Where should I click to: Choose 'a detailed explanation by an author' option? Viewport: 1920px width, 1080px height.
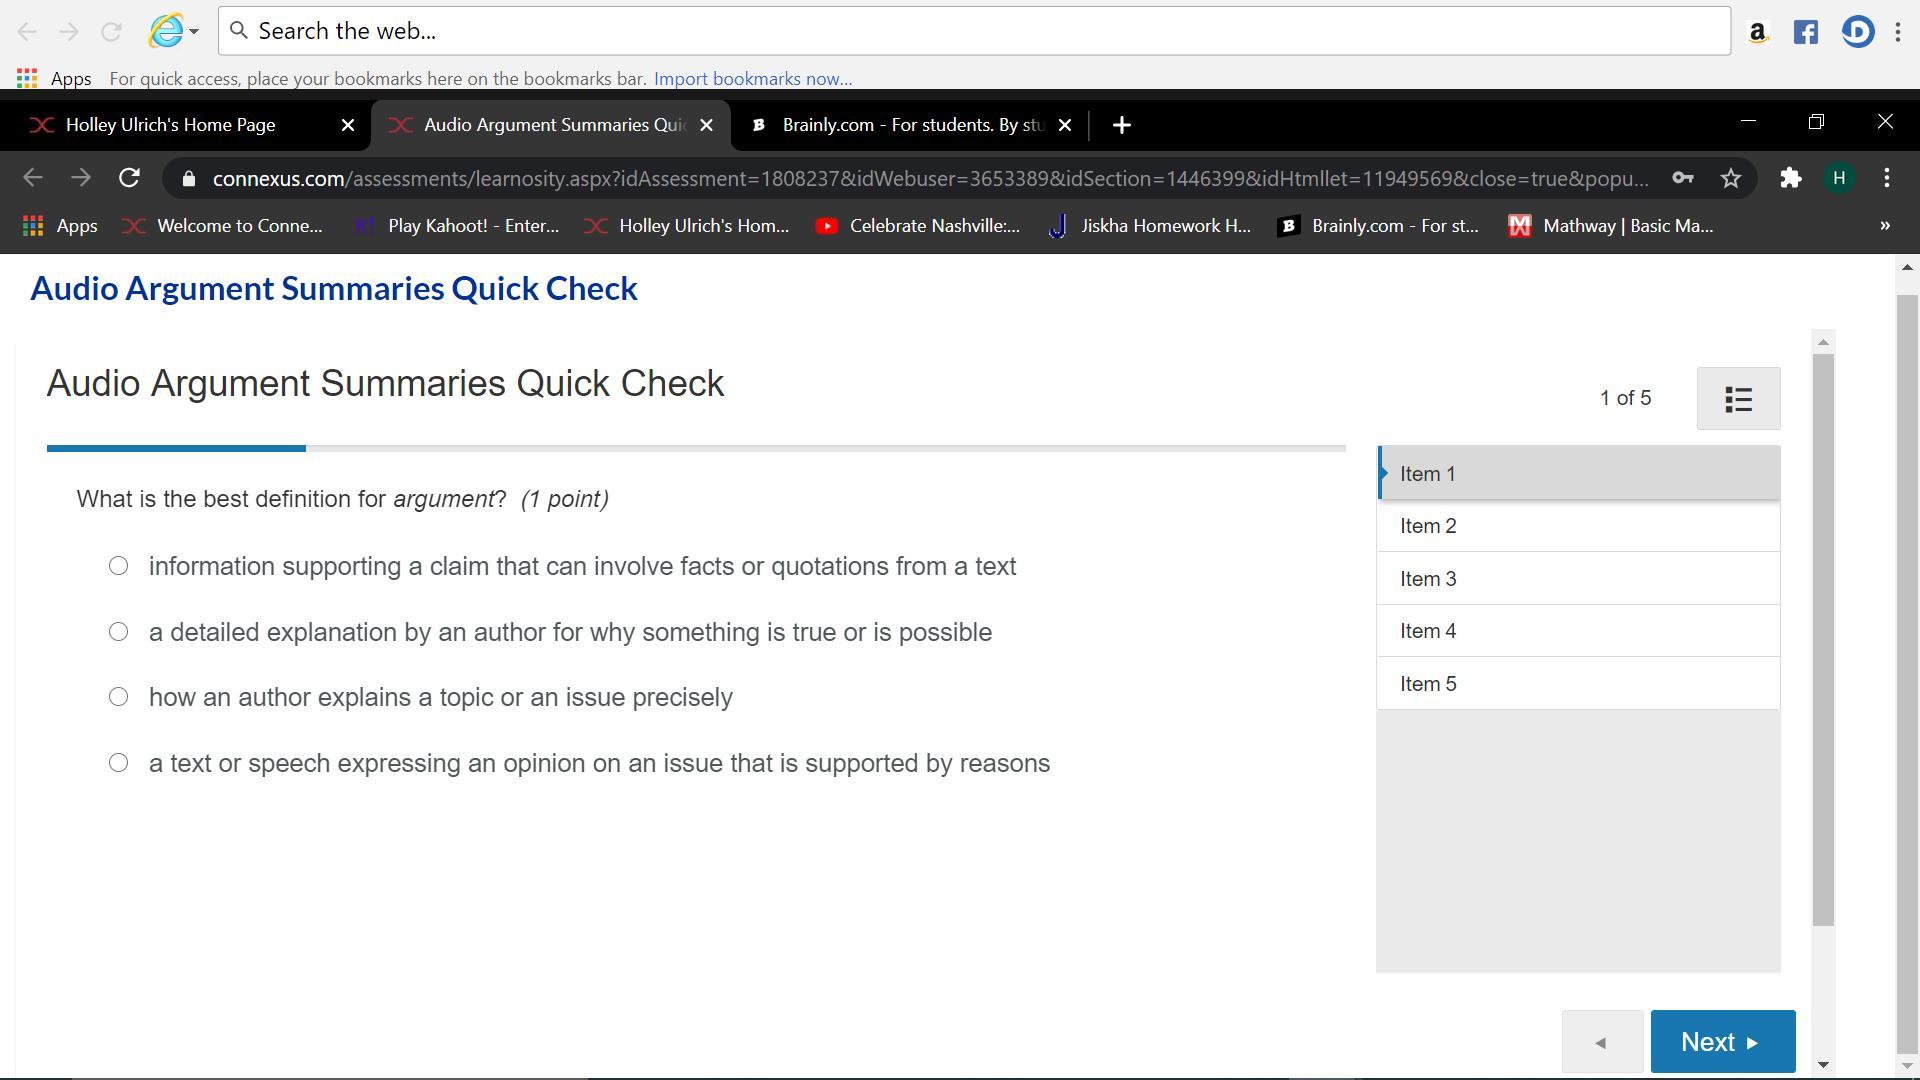click(118, 632)
